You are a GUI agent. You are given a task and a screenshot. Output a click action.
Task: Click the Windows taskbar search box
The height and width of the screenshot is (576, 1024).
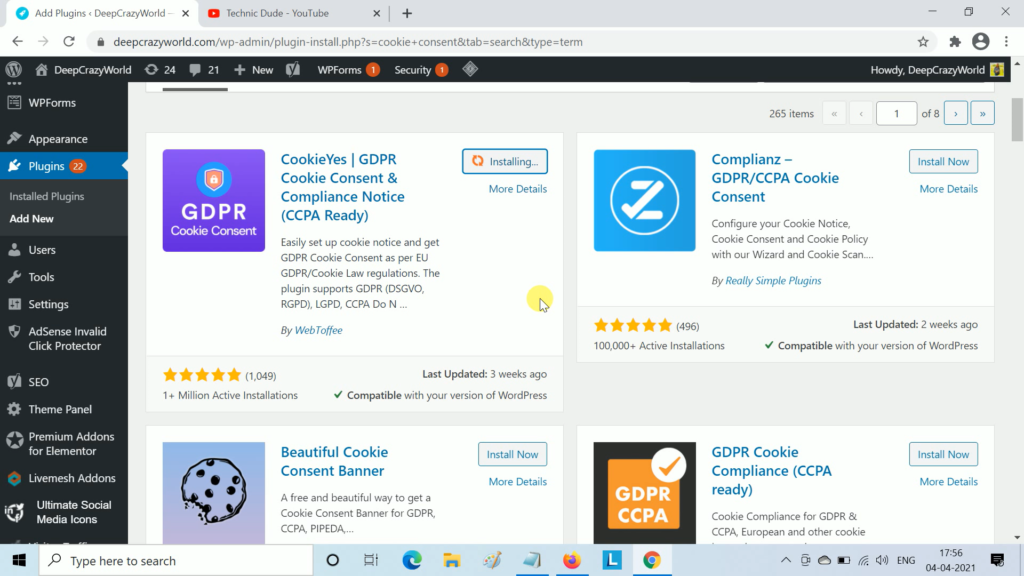(x=176, y=560)
